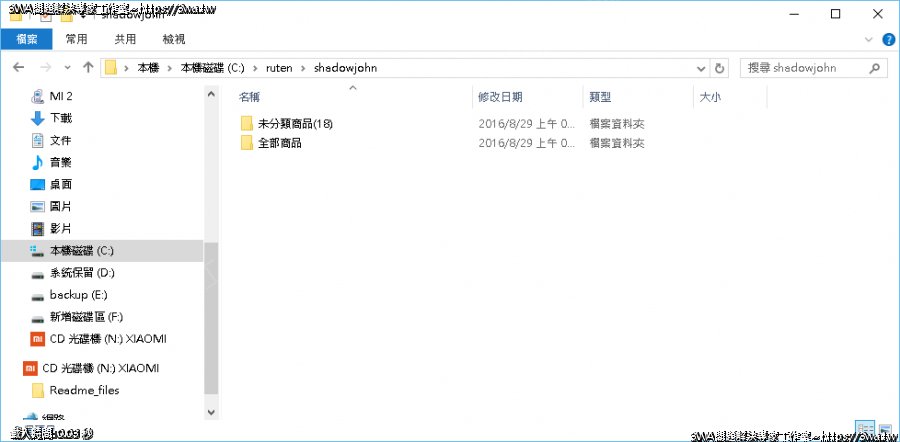The image size is (900, 442).
Task: Open the 共用 ribbon tab
Action: coord(125,39)
